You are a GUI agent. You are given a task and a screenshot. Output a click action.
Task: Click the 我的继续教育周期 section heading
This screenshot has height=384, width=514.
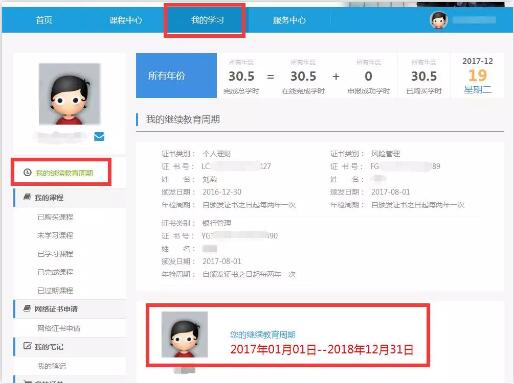[183, 119]
